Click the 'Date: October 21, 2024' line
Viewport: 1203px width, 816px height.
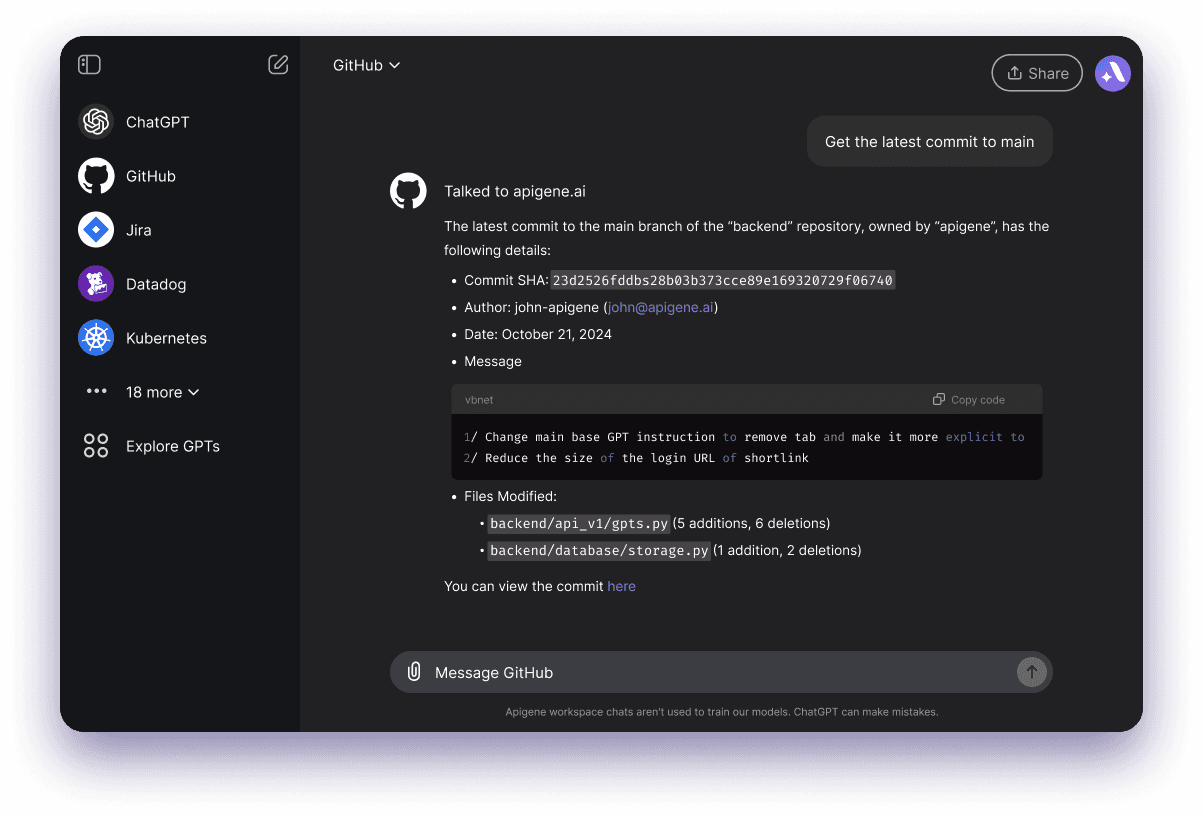tap(538, 334)
